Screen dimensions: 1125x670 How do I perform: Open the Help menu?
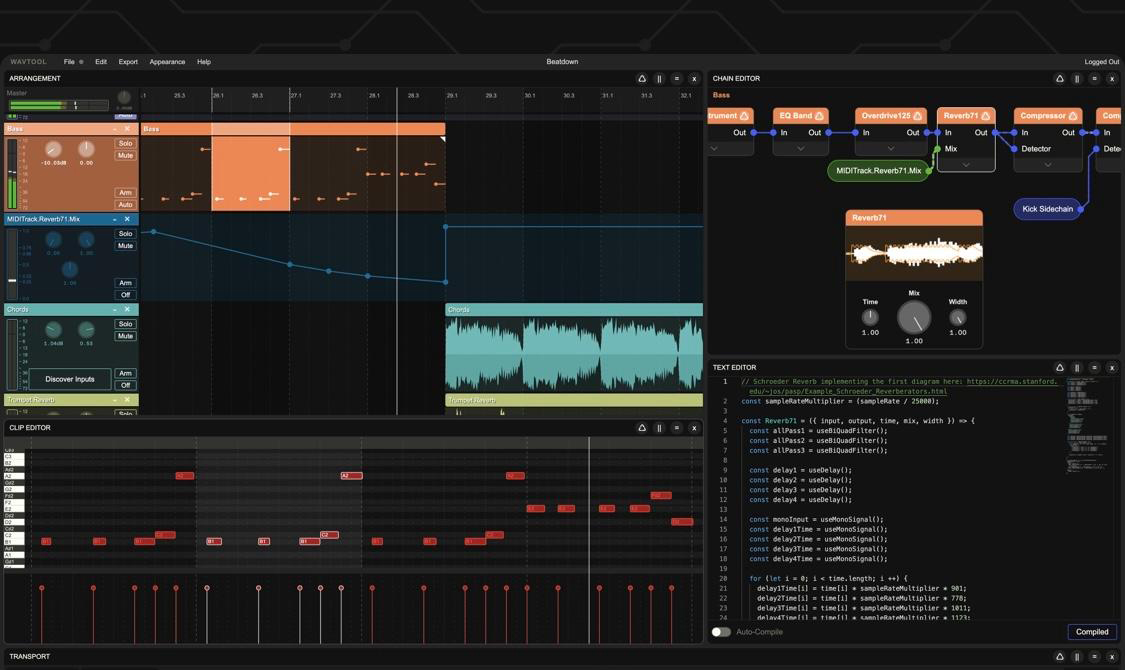[x=204, y=62]
